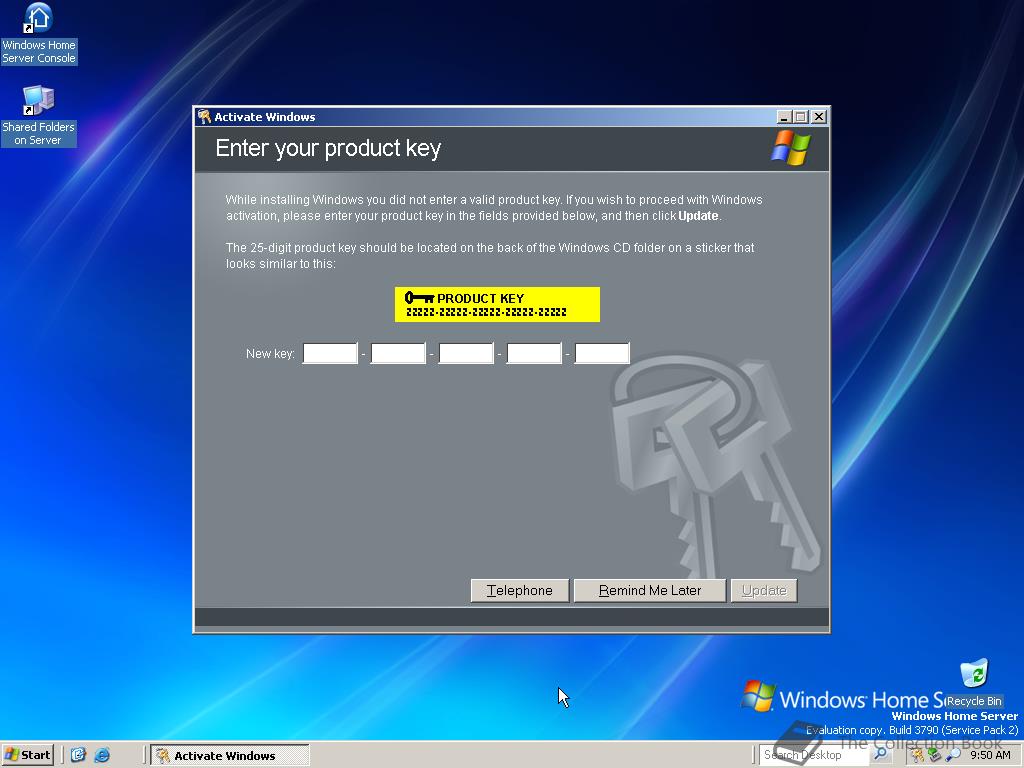Click the fourth product key field
The image size is (1024, 768).
pyautogui.click(x=534, y=353)
